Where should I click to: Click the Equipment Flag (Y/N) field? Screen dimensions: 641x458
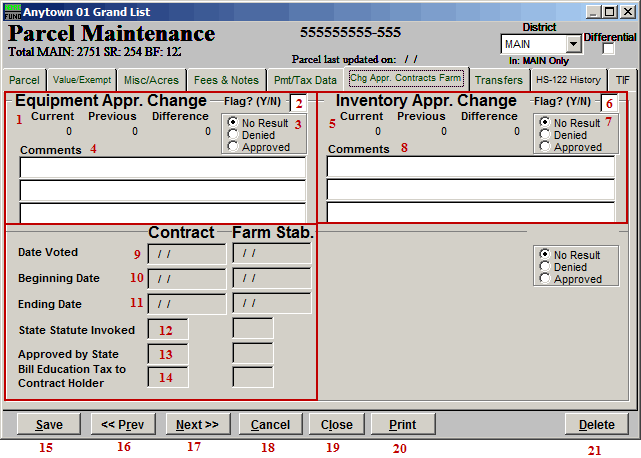pyautogui.click(x=298, y=102)
